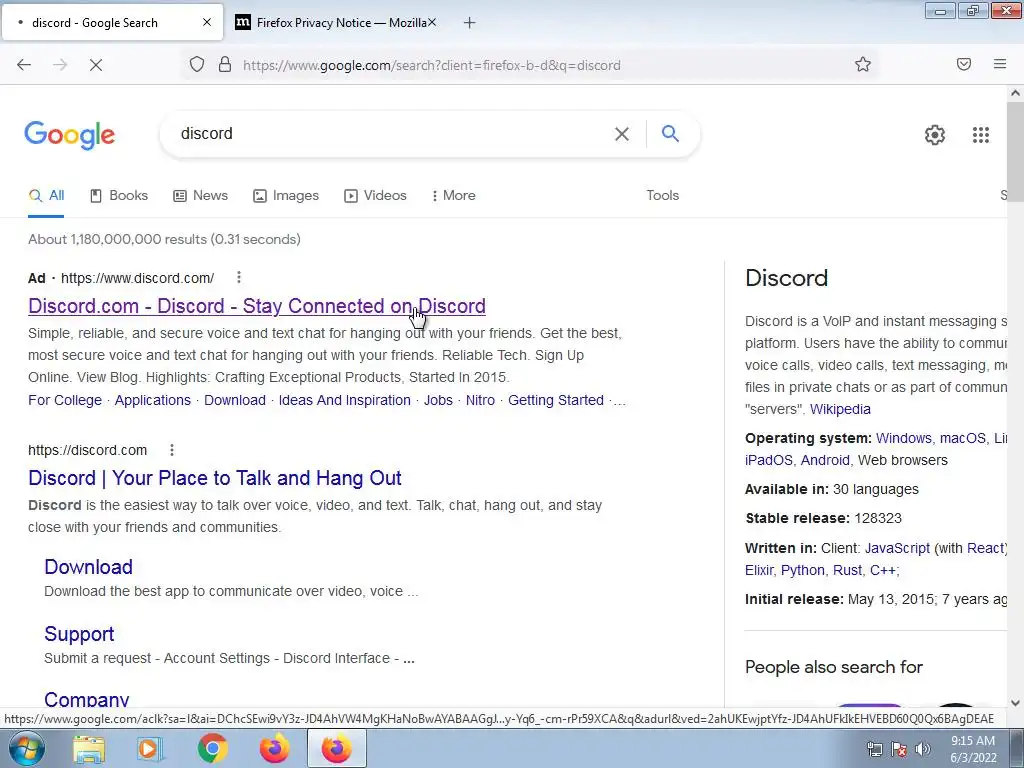Open the Windows operating system link
1024x768 pixels.
pos(904,438)
